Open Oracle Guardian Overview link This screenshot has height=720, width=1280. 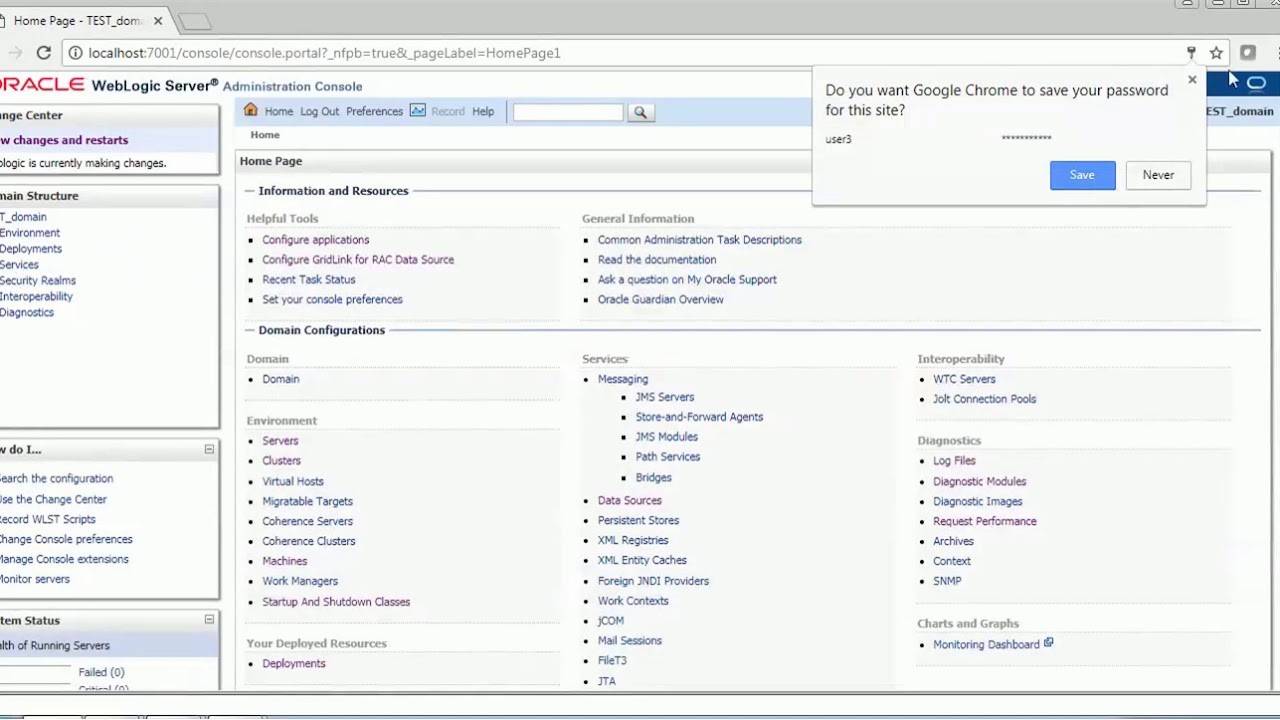[660, 300]
